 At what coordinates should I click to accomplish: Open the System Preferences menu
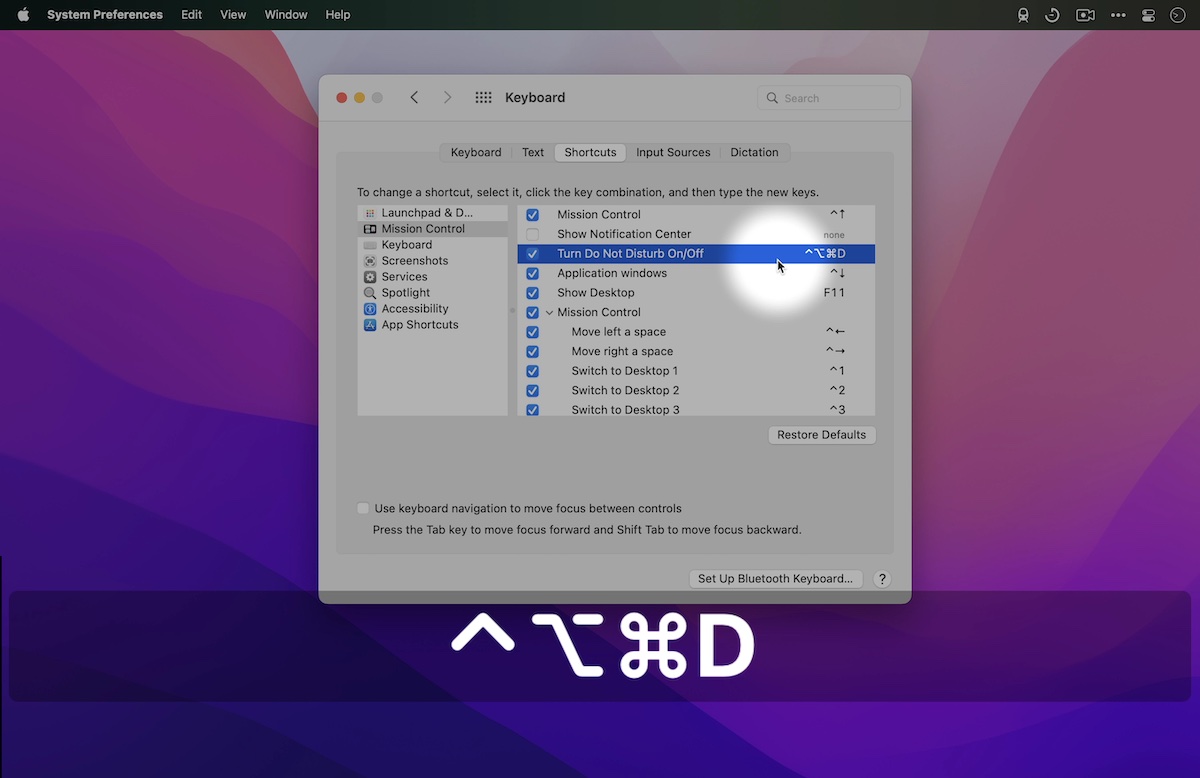point(105,15)
